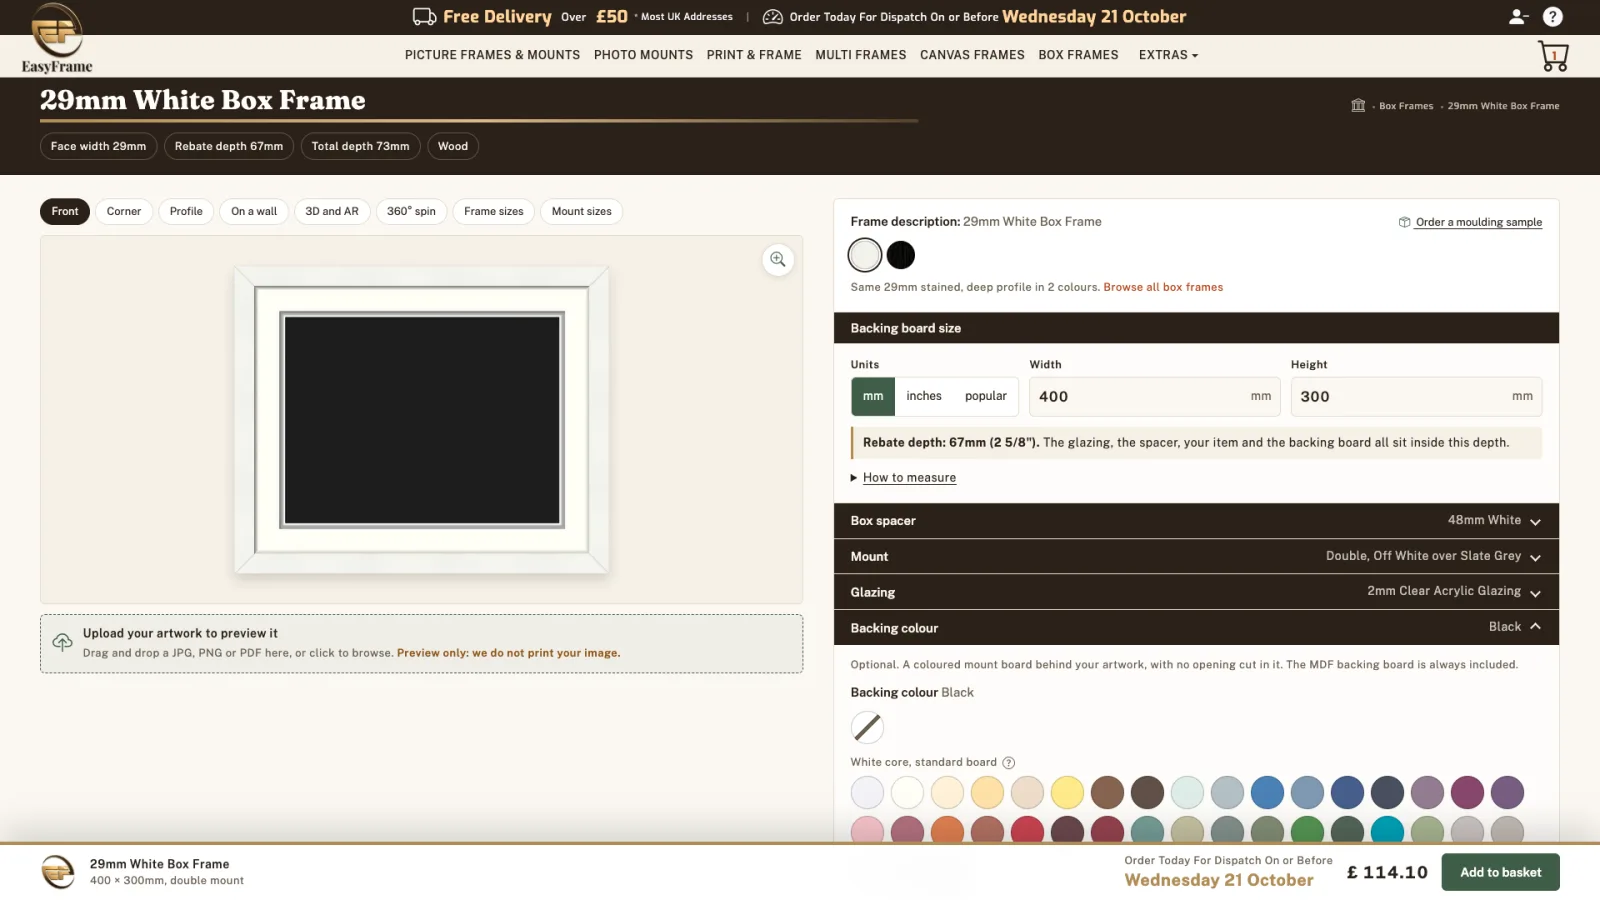Open the Box Frames menu
1600x900 pixels.
point(1078,55)
